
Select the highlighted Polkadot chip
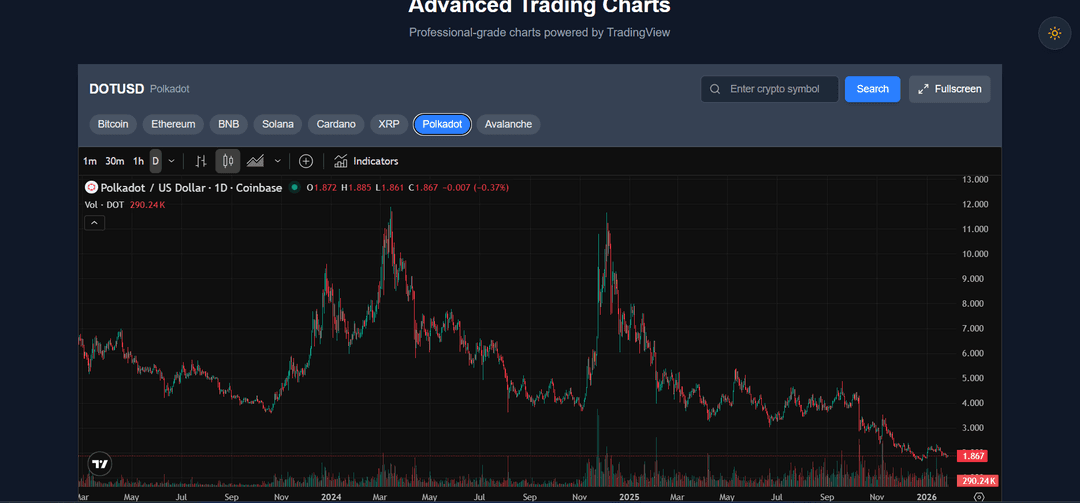(x=442, y=125)
